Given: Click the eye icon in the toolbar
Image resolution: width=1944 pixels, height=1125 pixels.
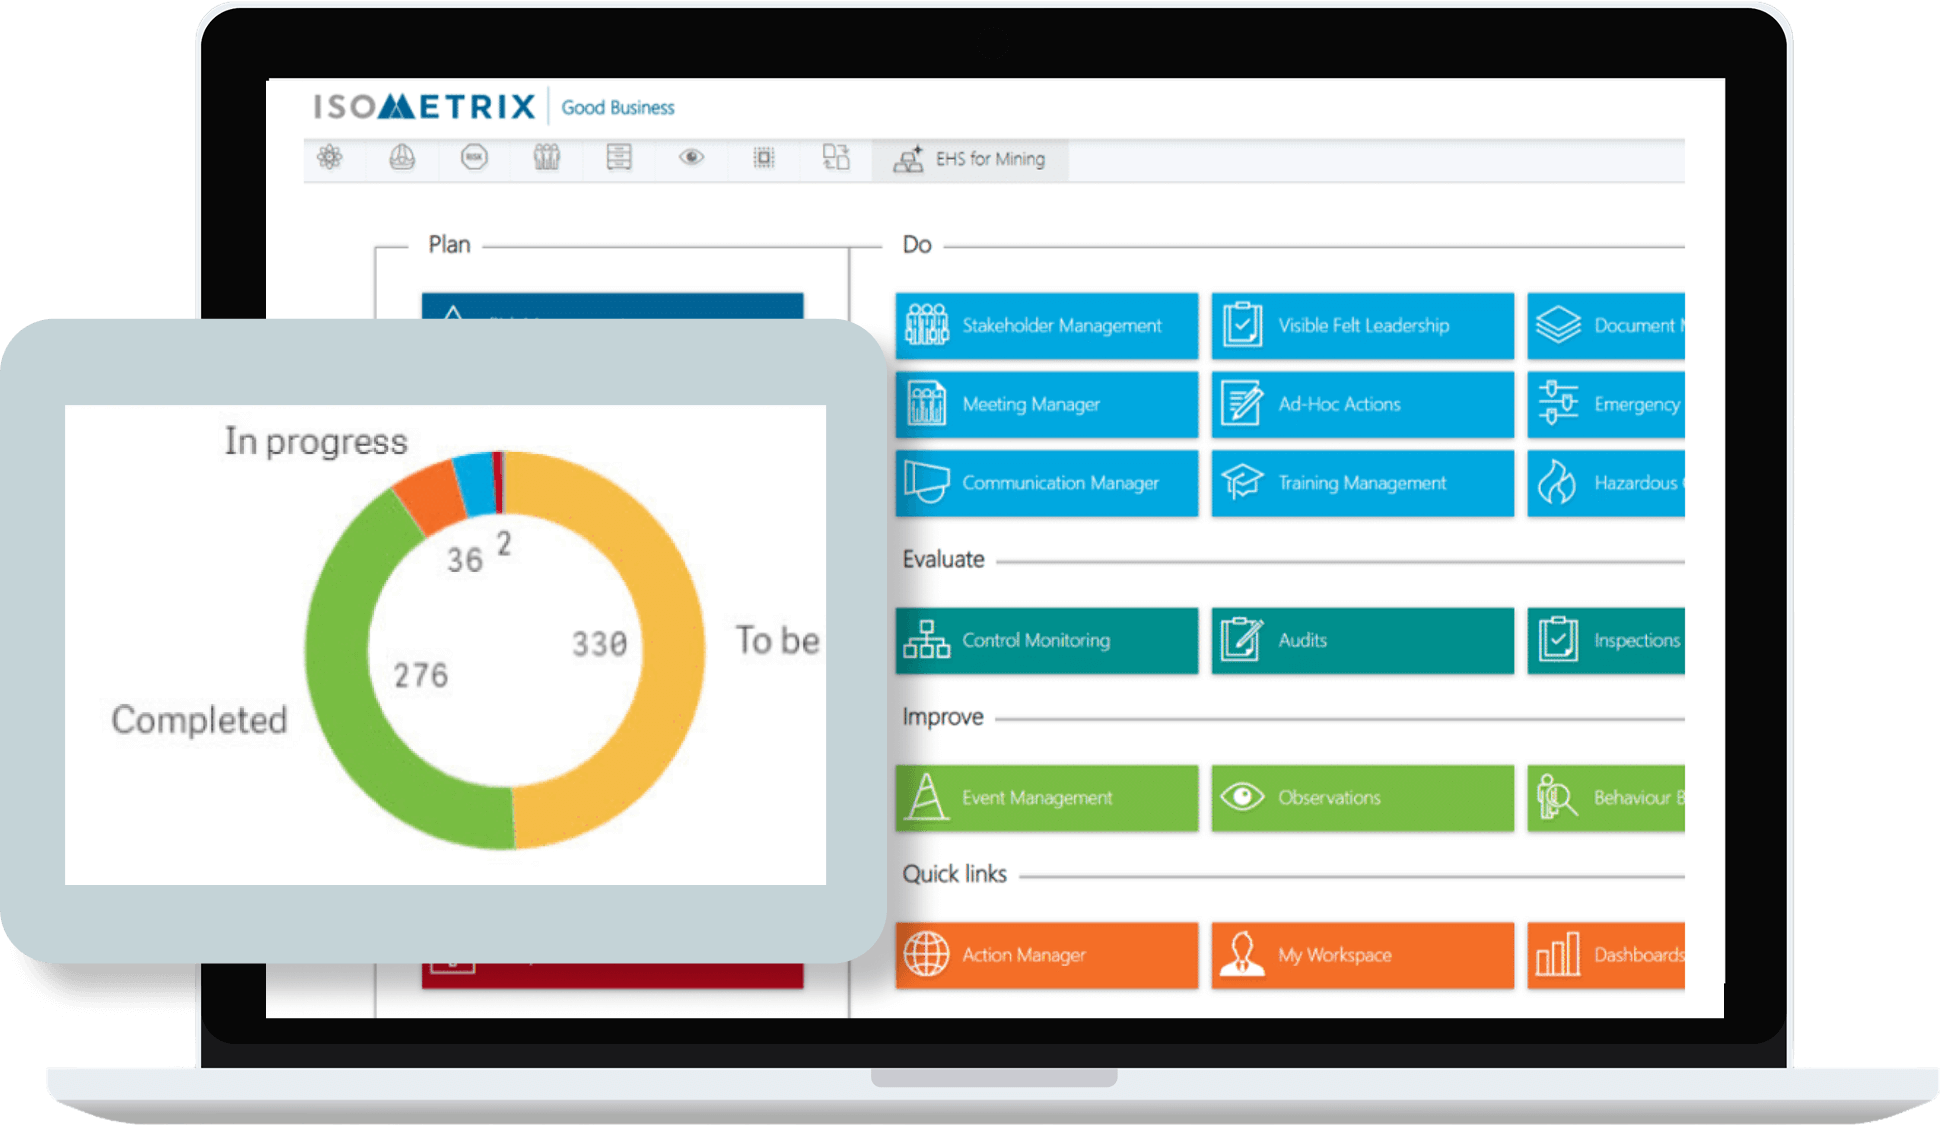Looking at the screenshot, I should pos(691,157).
